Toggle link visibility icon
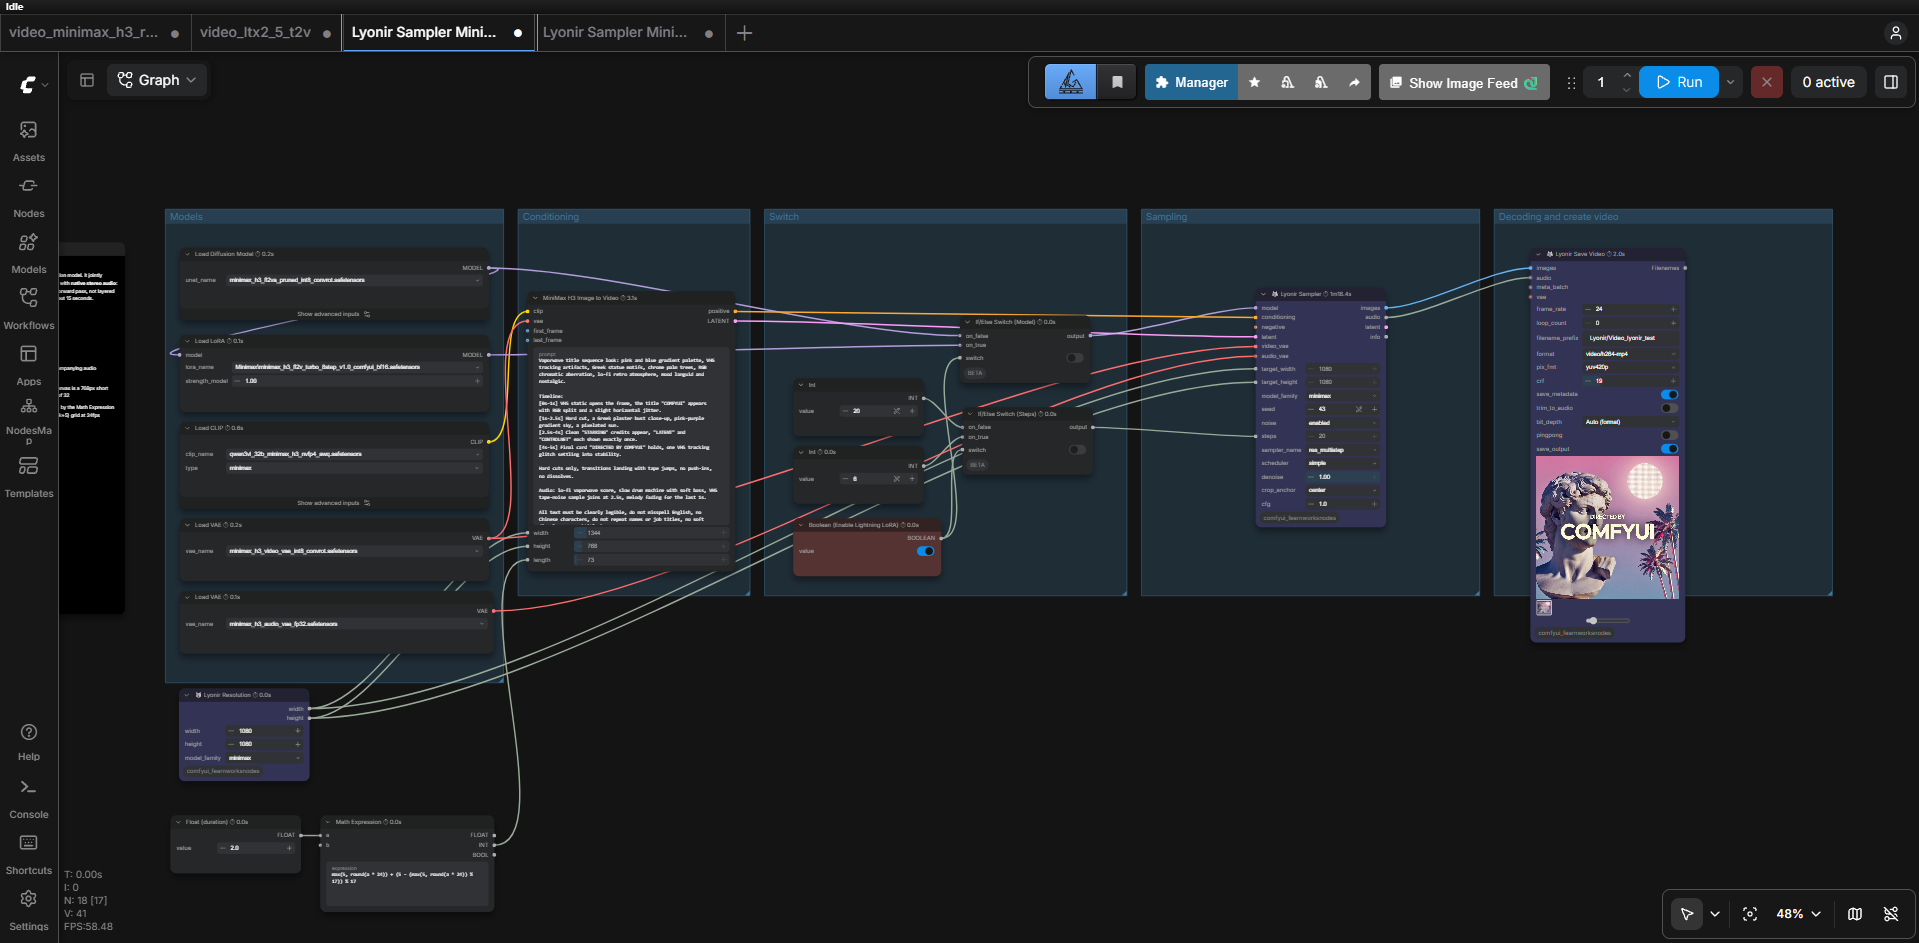This screenshot has height=943, width=1919. click(1891, 914)
